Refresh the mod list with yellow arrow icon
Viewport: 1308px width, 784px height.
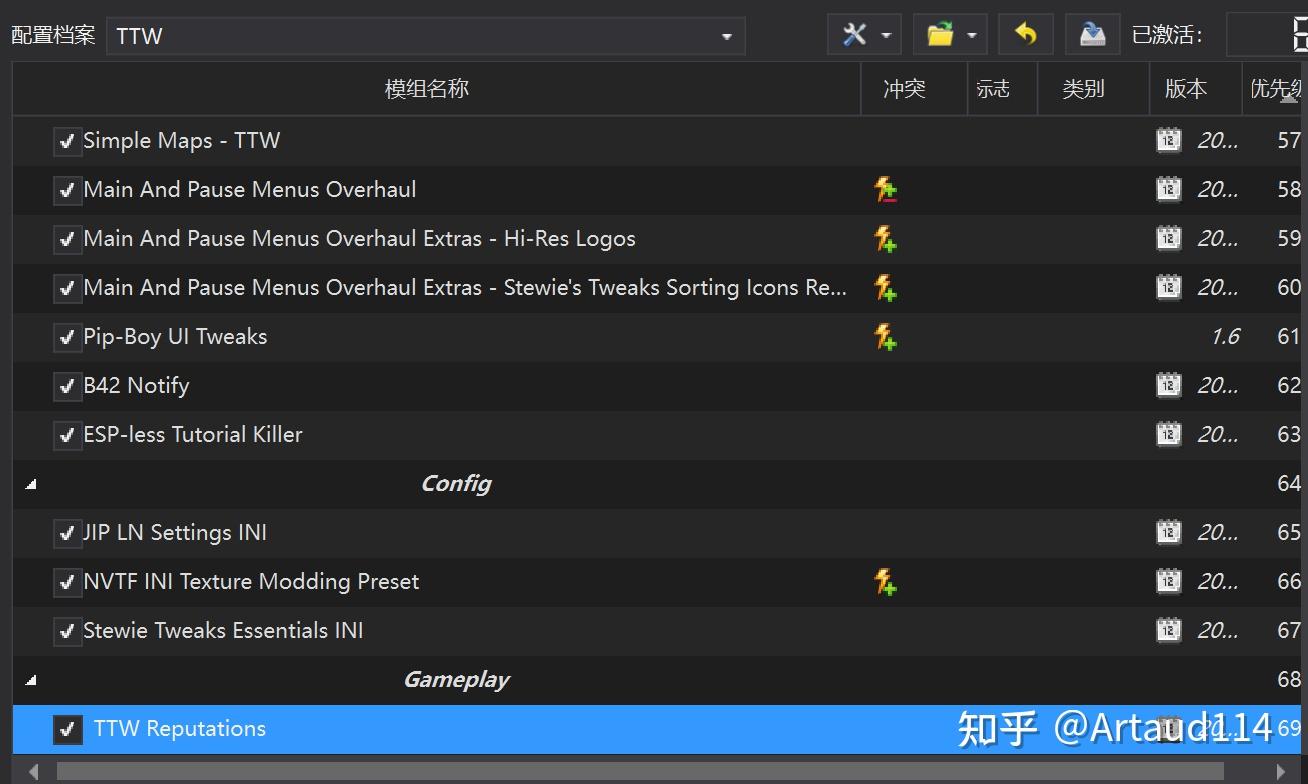(x=1025, y=34)
